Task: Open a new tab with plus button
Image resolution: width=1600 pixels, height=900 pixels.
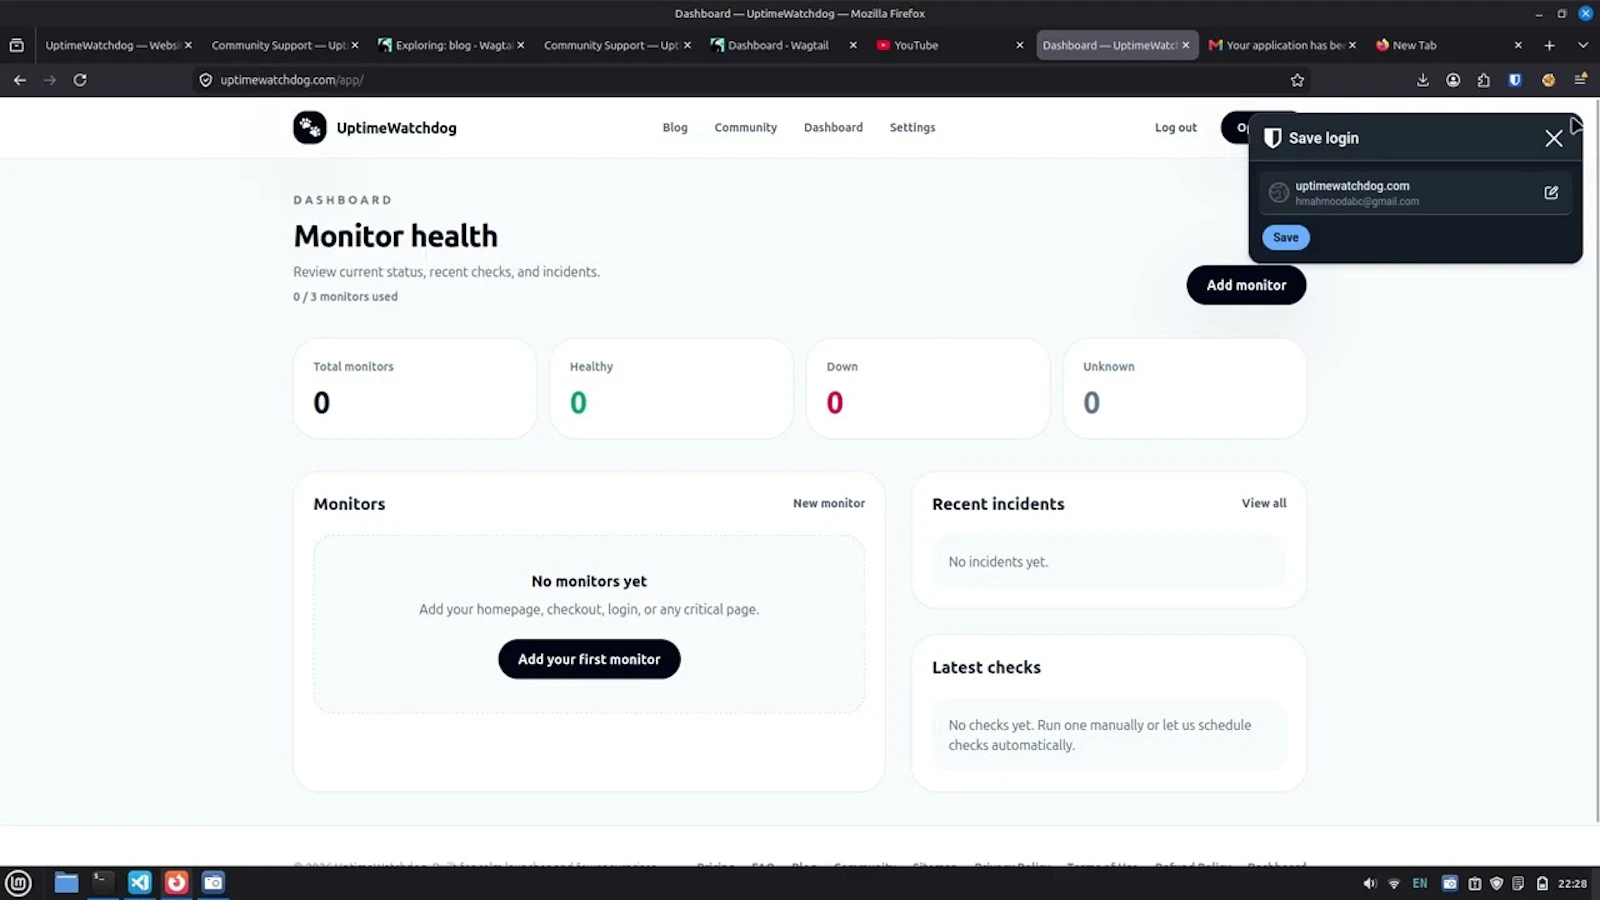Action: coord(1549,45)
